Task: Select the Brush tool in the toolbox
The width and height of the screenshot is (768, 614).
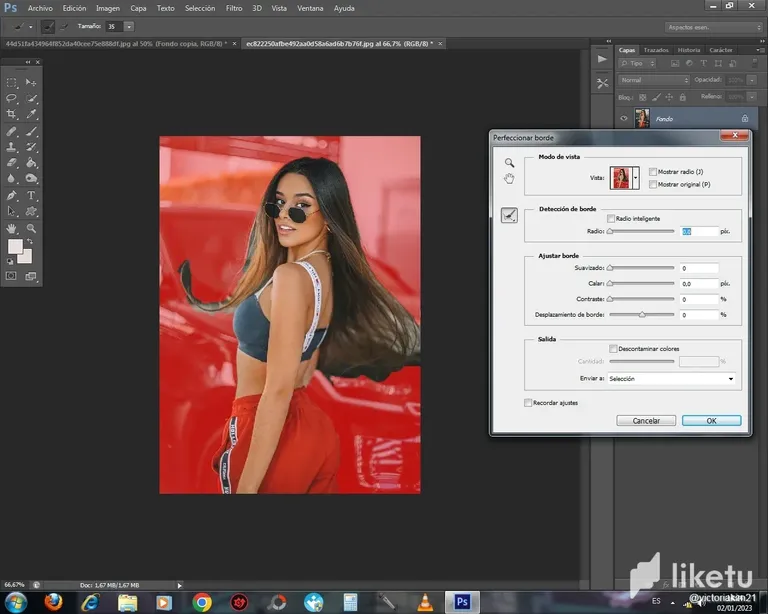Action: coord(31,131)
